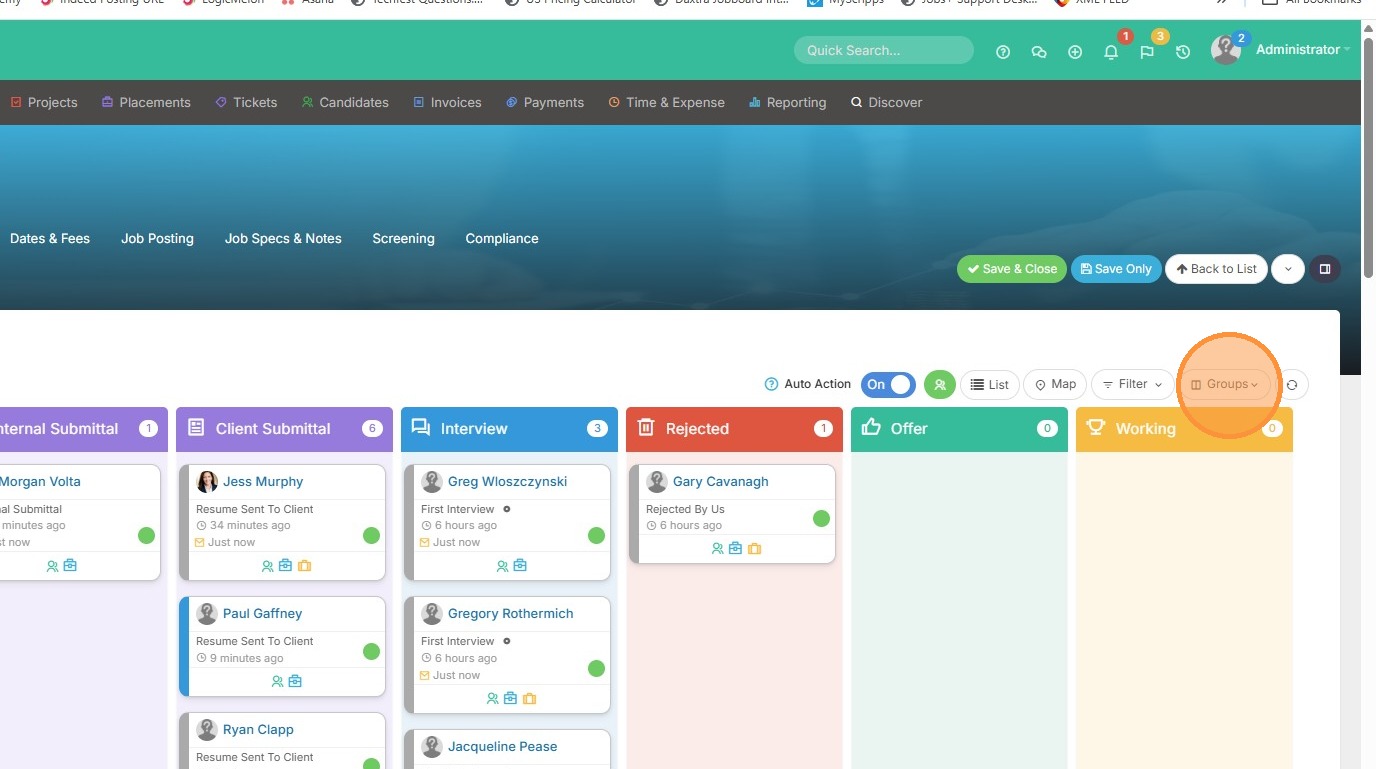
Task: Open the Groups dropdown
Action: 1225,385
